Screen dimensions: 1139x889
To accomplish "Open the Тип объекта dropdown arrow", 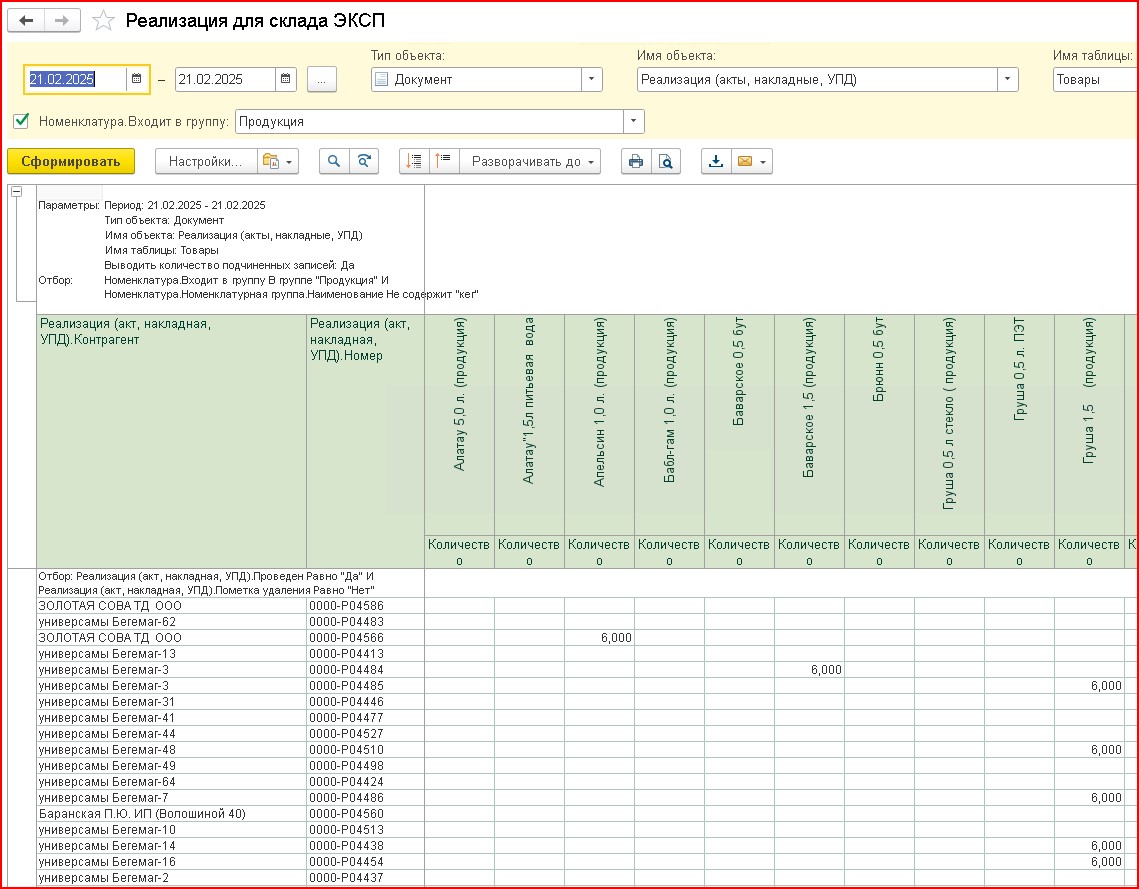I will [591, 79].
